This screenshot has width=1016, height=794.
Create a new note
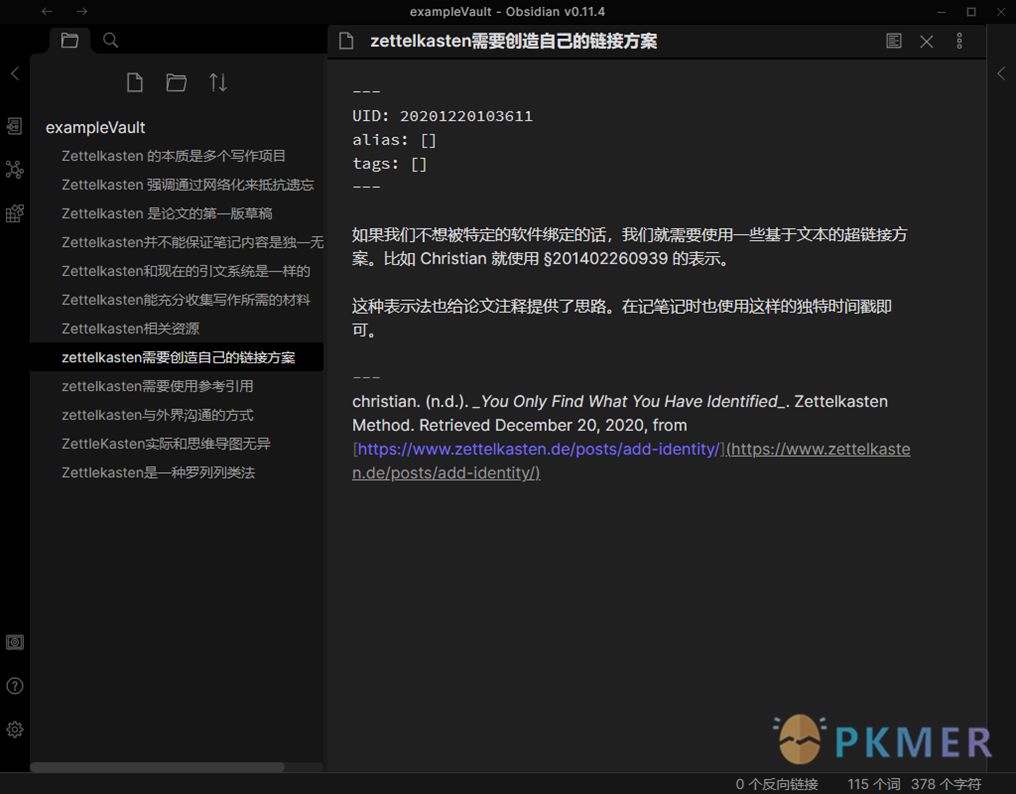135,82
